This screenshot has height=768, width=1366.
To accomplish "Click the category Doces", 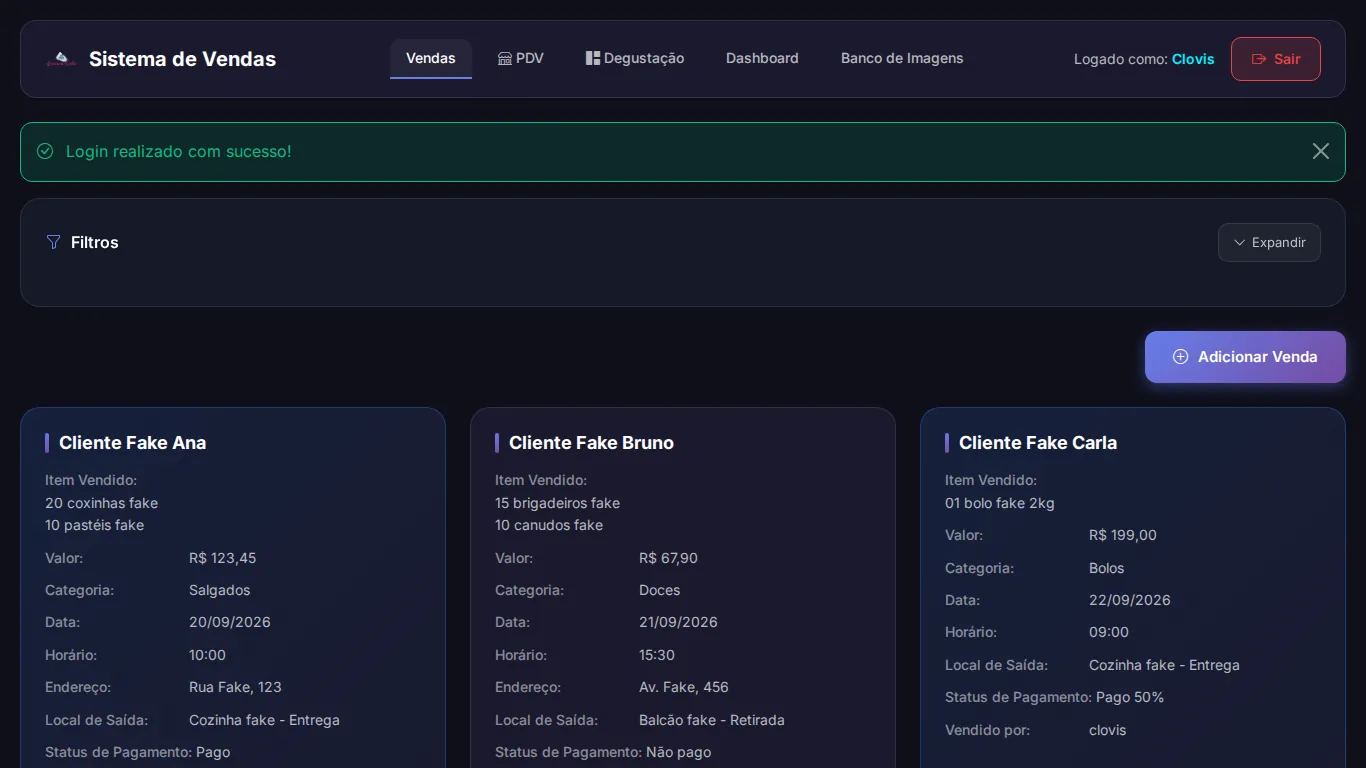I will [659, 590].
